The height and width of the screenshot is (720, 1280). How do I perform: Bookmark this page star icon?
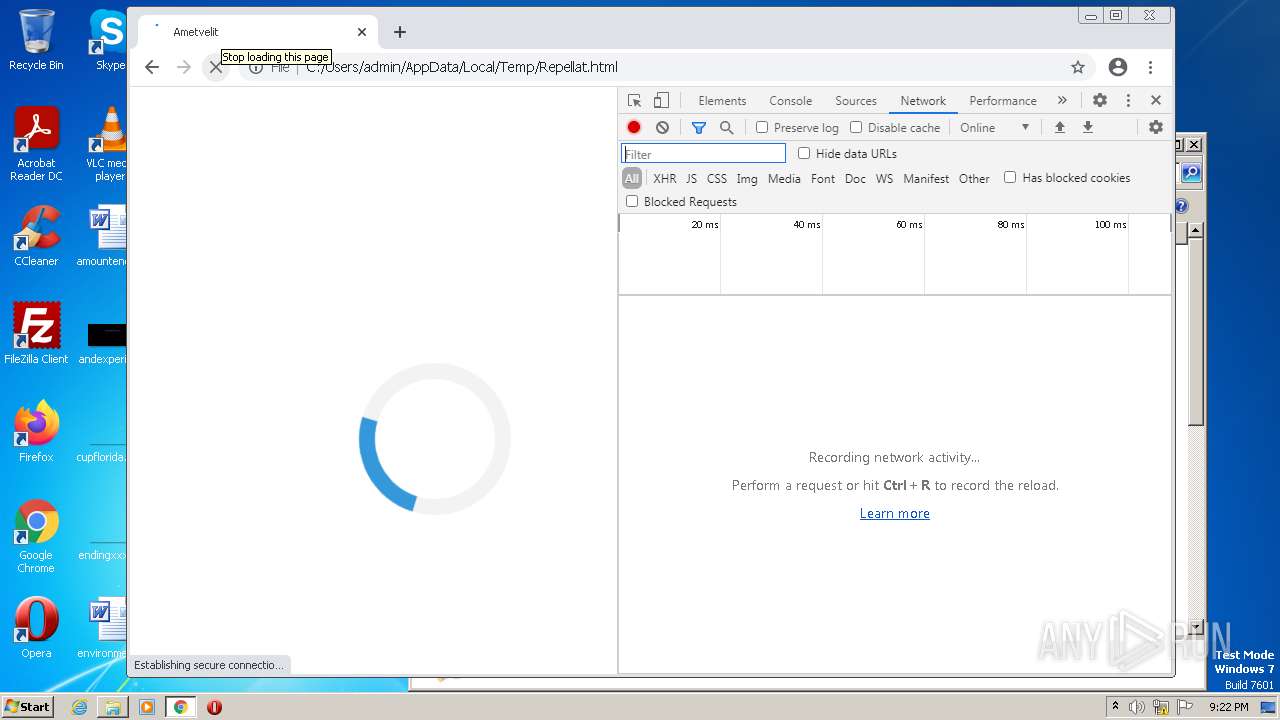coord(1078,67)
